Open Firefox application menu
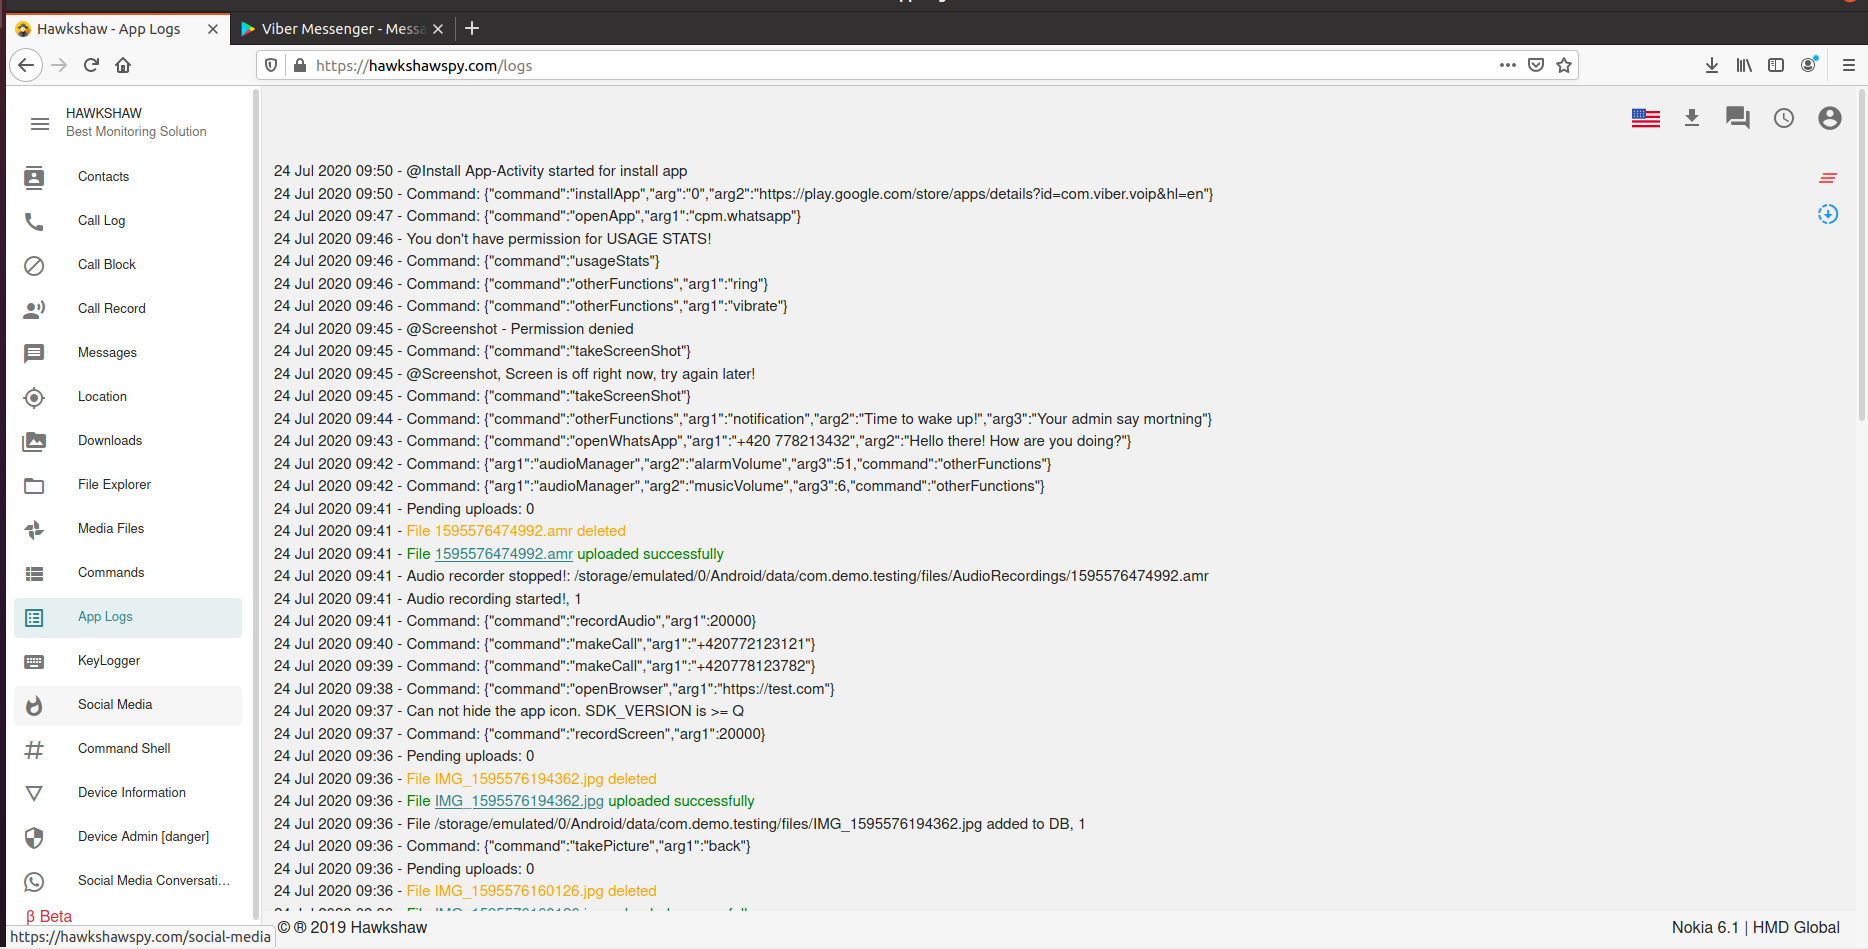Screen dimensions: 1868x949 1848,65
